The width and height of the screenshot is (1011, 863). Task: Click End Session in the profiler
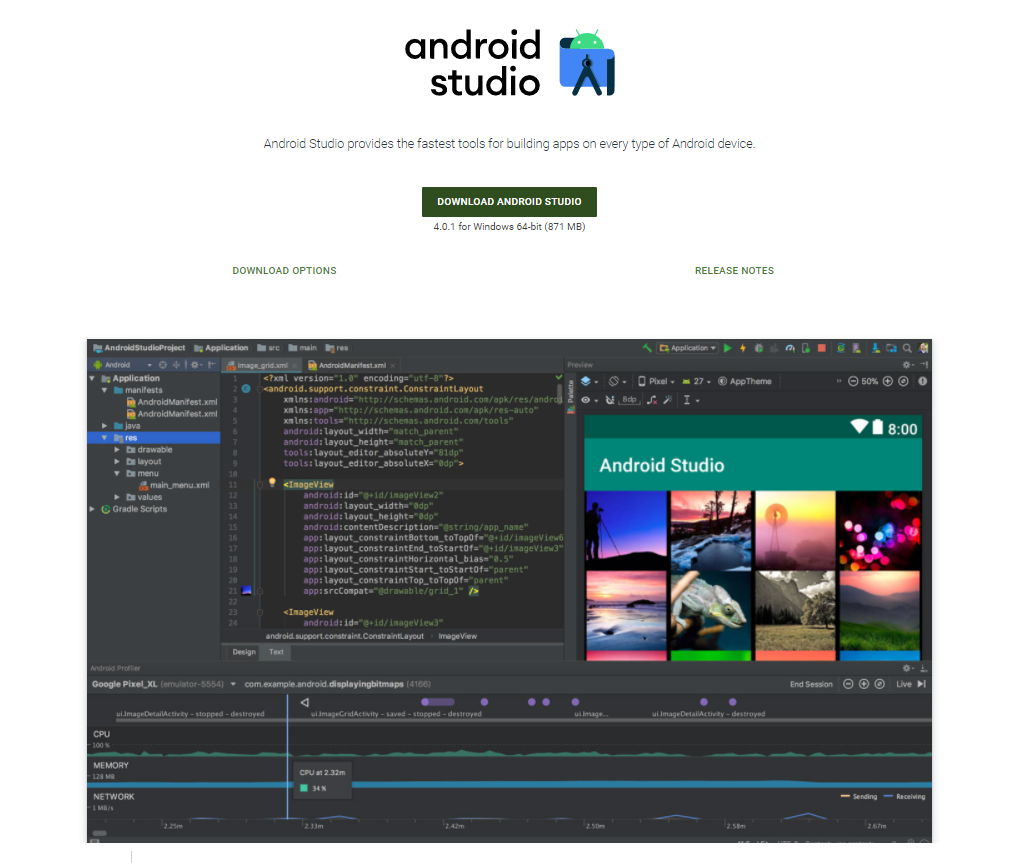811,684
